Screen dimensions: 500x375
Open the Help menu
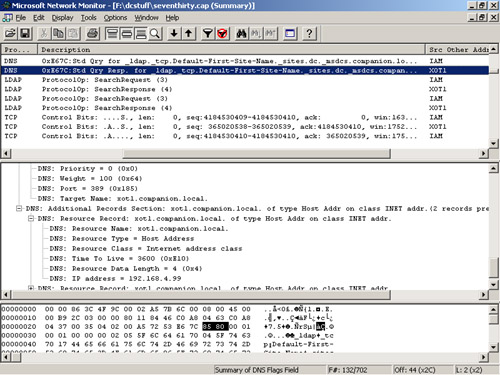[172, 18]
